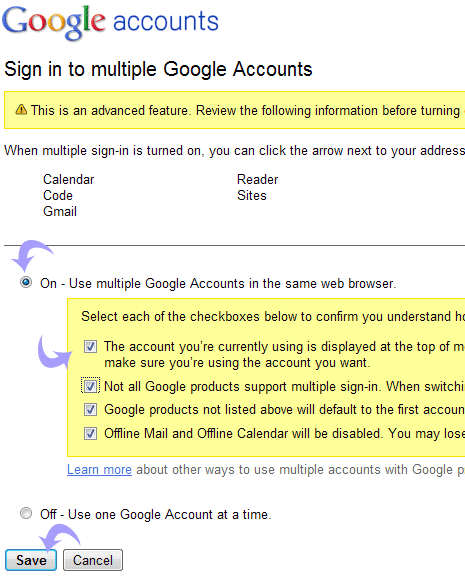The height and width of the screenshot is (577, 465).
Task: Click Reader in the product list
Action: (258, 179)
